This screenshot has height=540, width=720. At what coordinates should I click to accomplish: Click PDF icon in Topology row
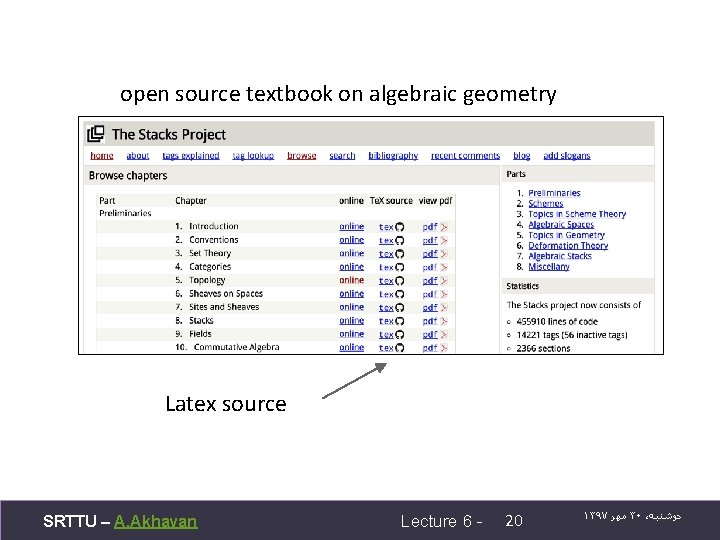click(x=444, y=281)
